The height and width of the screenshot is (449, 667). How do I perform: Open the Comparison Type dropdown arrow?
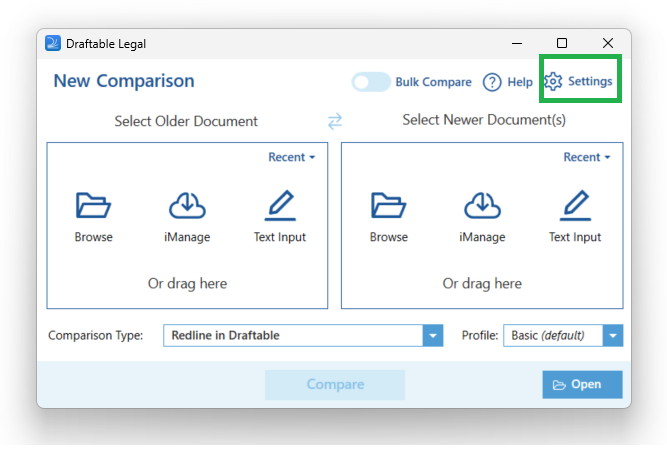433,335
